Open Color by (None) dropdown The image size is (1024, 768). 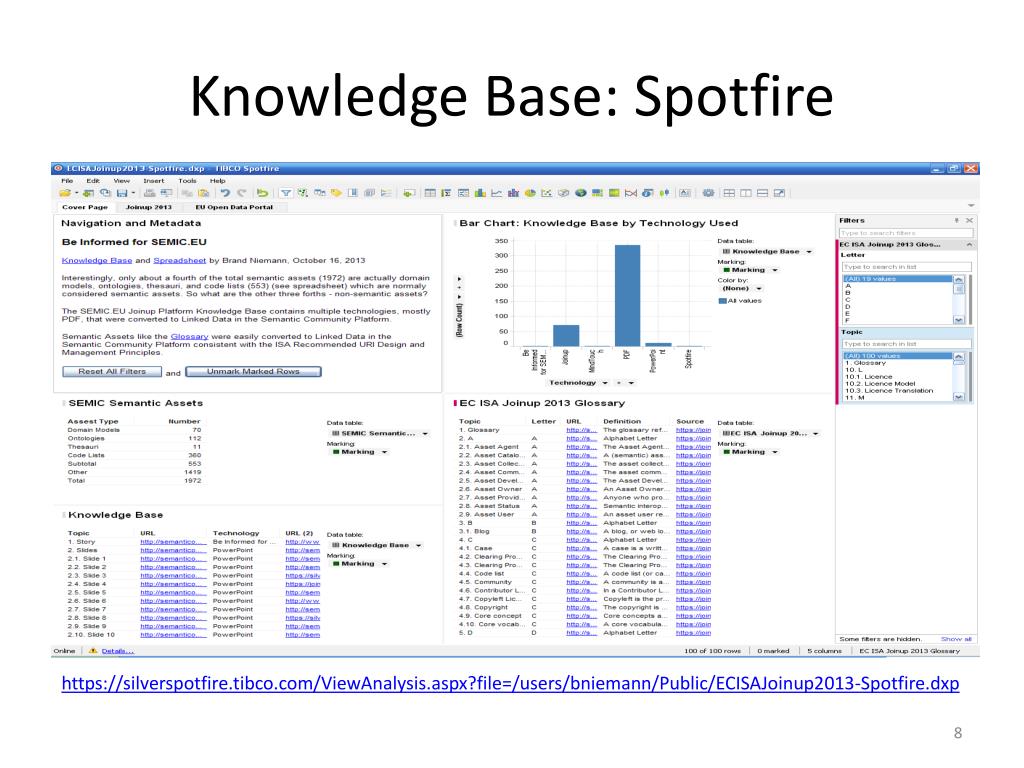tap(759, 288)
